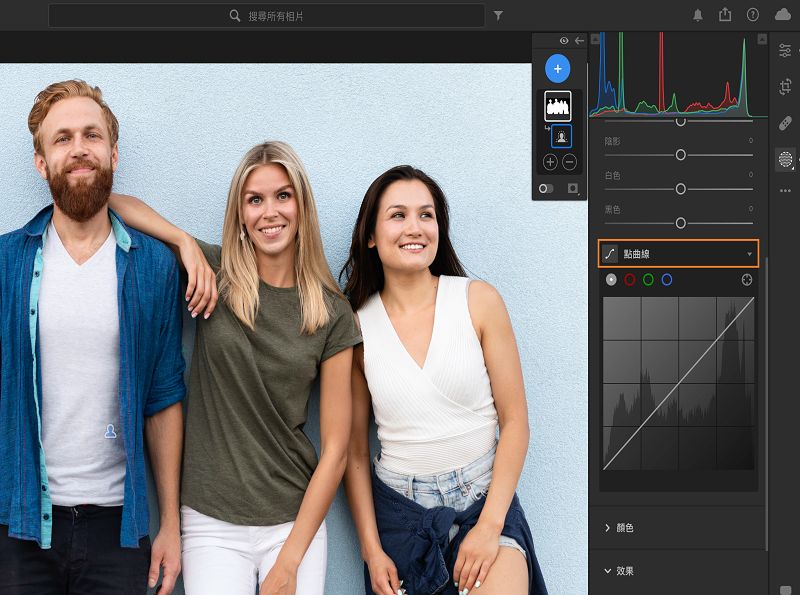The width and height of the screenshot is (800, 595).
Task: Collapse the 效果 section
Action: pyautogui.click(x=608, y=571)
